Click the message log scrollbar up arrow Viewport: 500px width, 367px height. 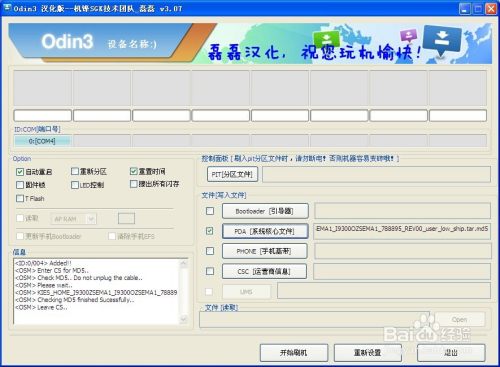[x=184, y=264]
